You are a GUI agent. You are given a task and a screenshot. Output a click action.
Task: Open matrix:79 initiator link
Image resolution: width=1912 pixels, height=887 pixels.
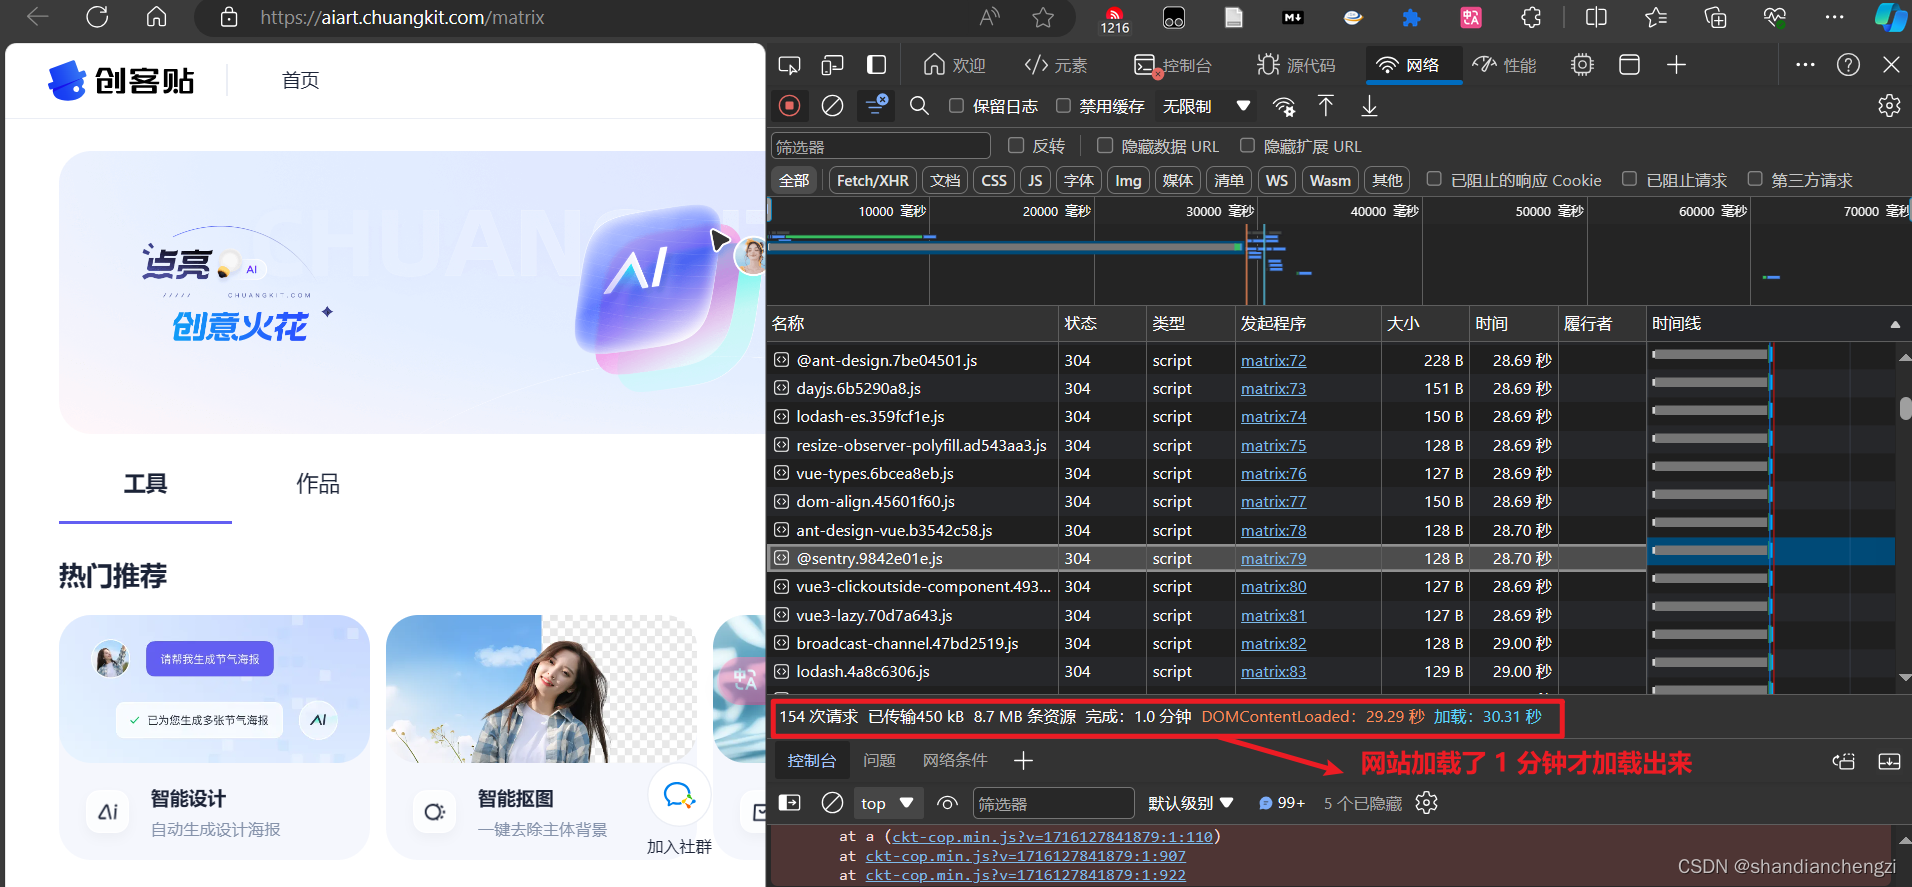point(1273,559)
